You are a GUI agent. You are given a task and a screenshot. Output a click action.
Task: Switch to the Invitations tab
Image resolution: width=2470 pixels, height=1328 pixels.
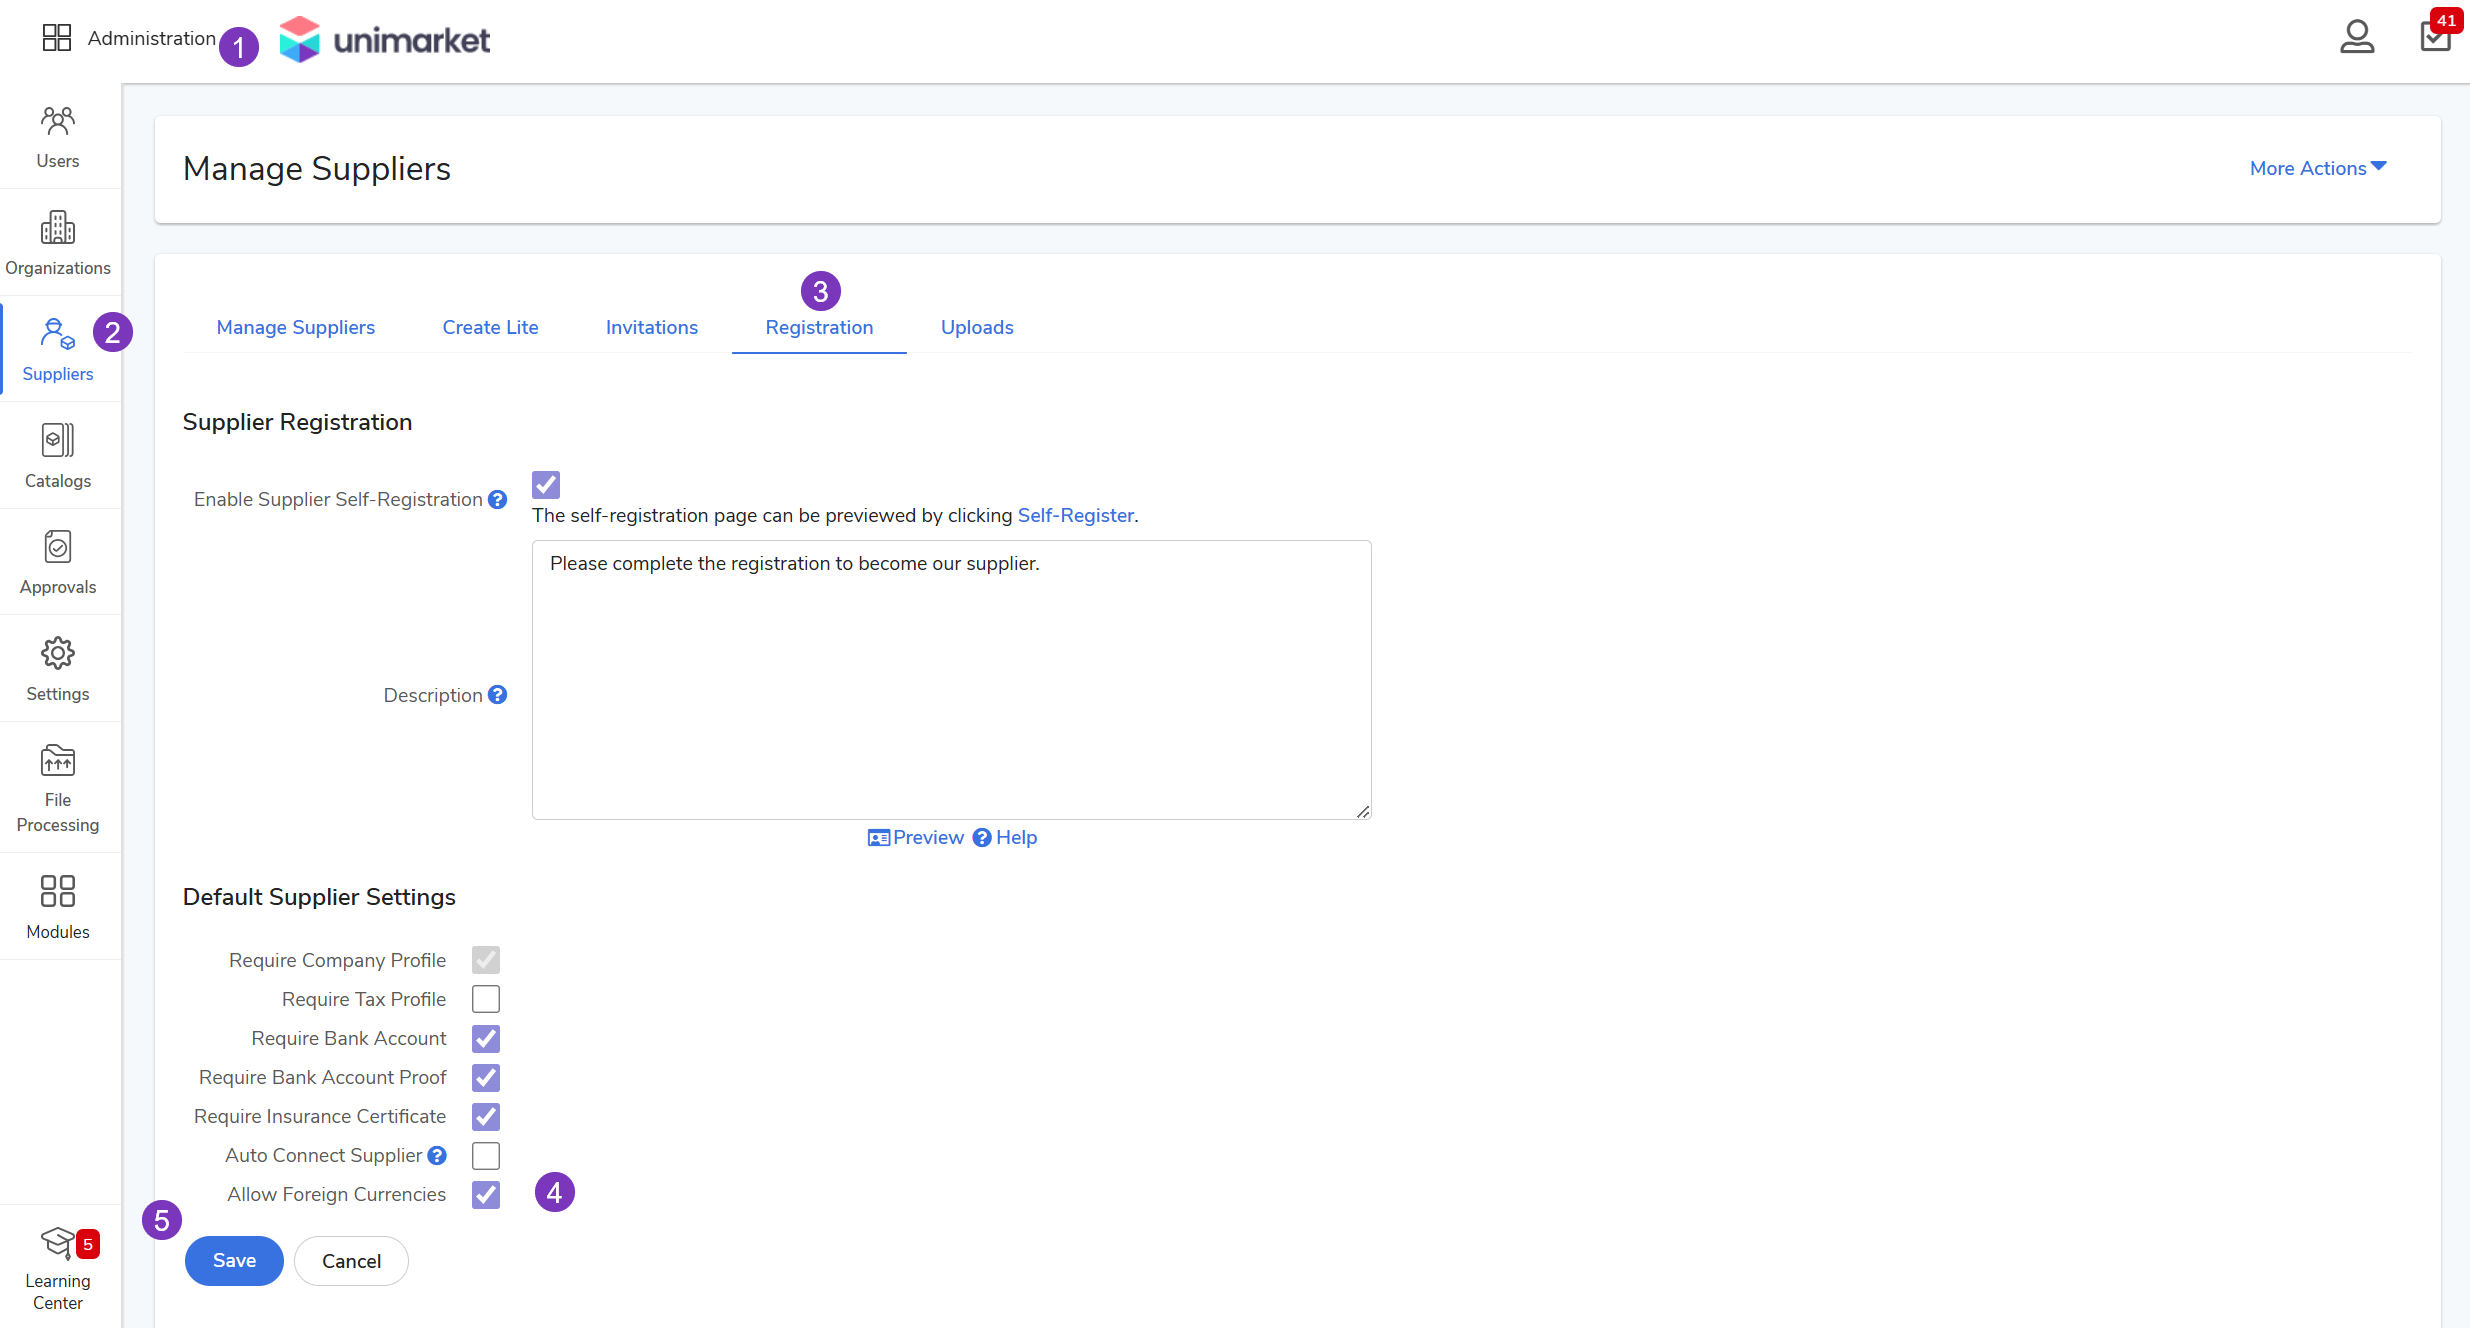[652, 327]
